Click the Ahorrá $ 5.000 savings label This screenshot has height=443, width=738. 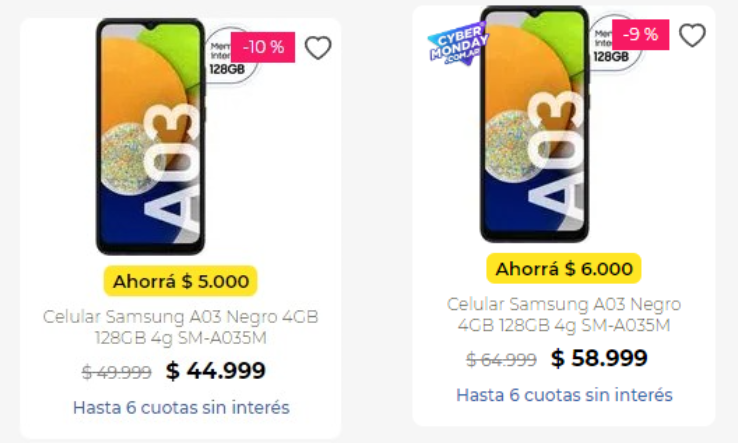pyautogui.click(x=181, y=281)
